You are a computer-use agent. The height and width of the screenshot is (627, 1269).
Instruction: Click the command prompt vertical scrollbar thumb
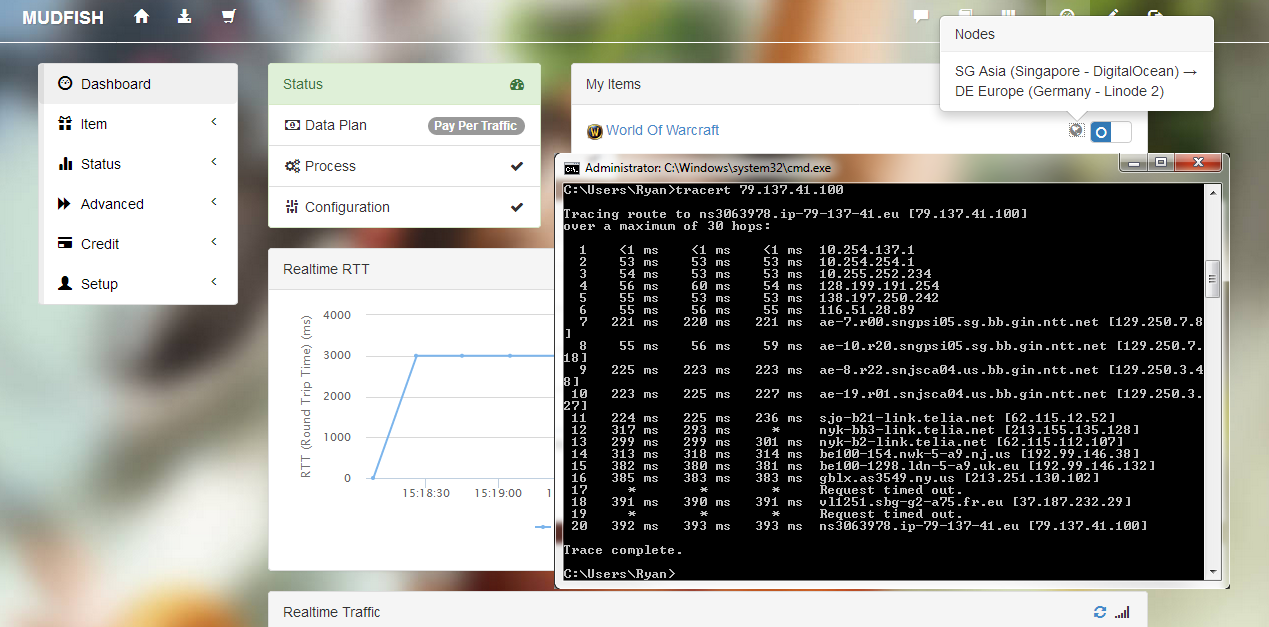tap(1213, 279)
